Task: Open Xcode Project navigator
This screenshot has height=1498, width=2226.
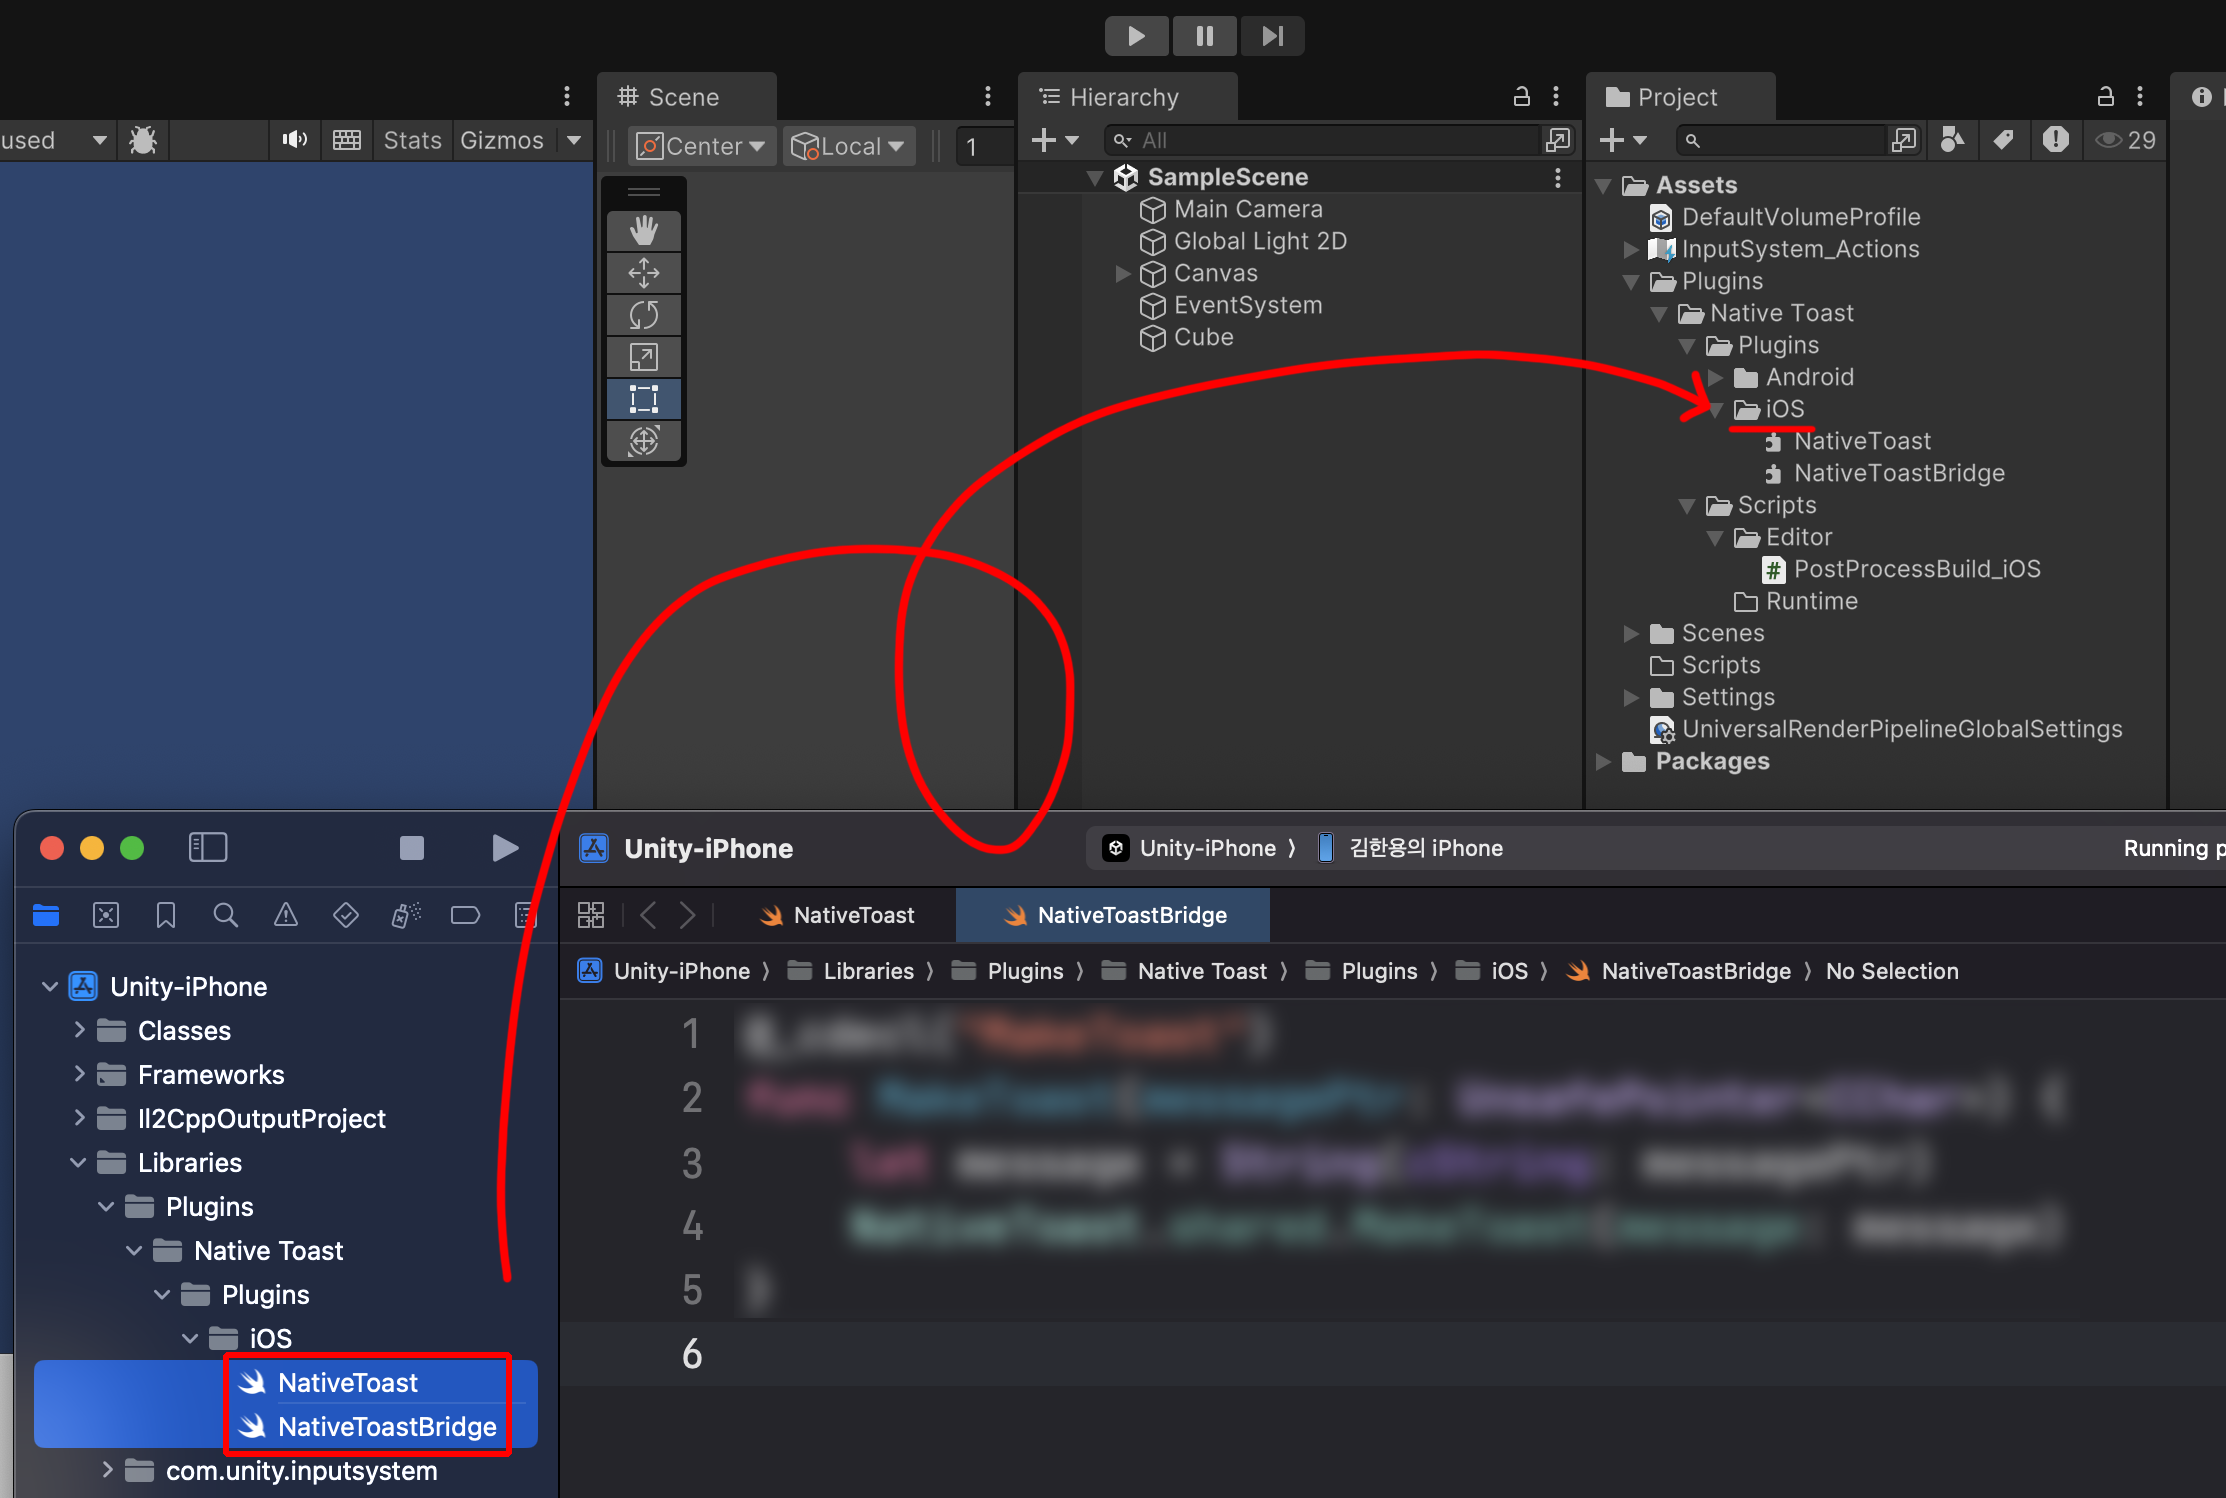Action: (46, 915)
